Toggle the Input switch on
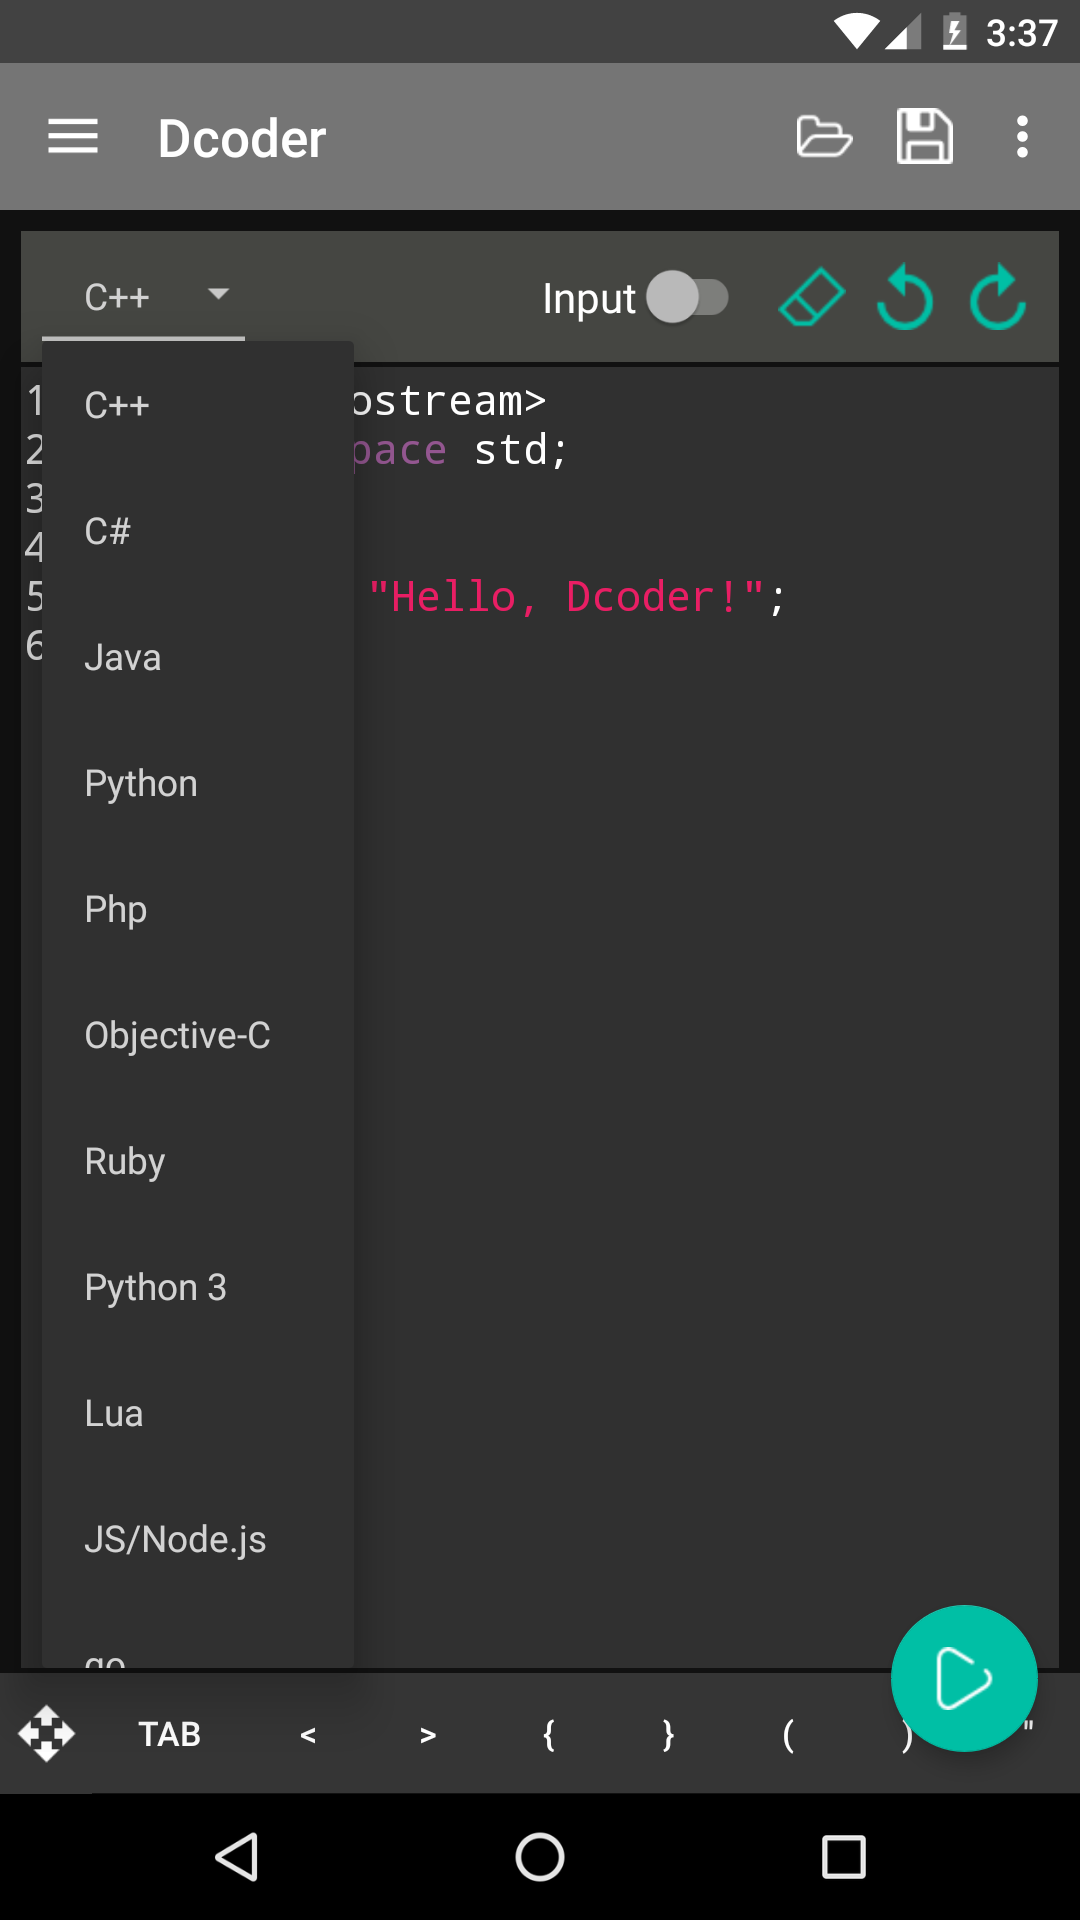Image resolution: width=1080 pixels, height=1920 pixels. 688,297
